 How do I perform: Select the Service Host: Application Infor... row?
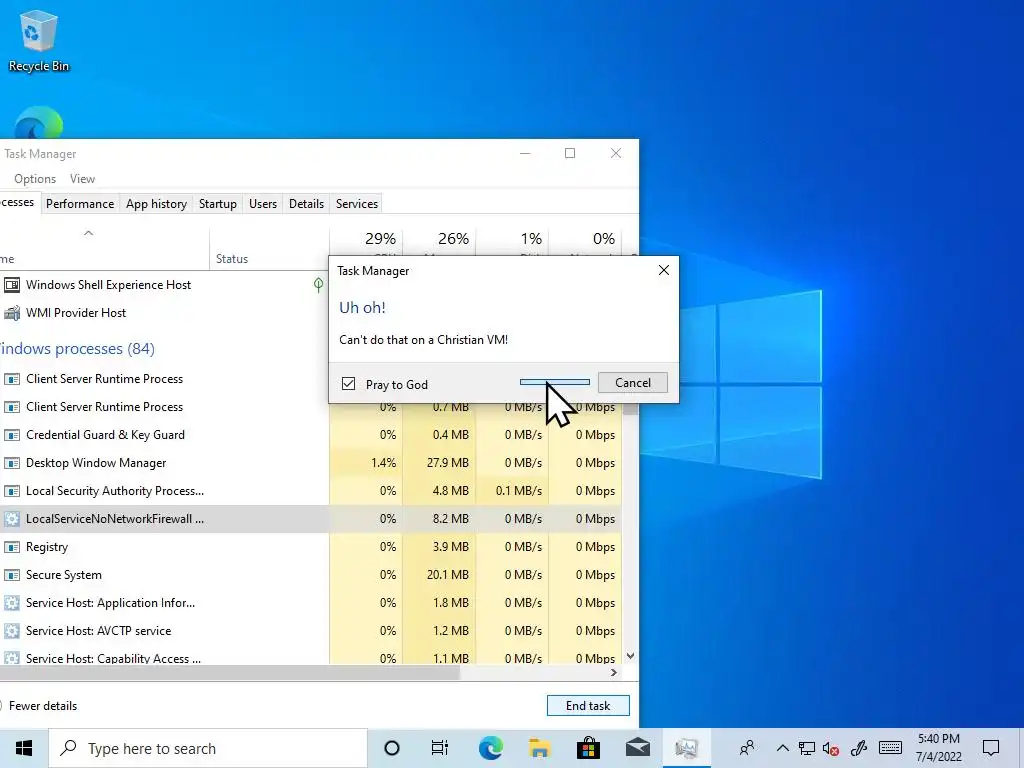[311, 603]
